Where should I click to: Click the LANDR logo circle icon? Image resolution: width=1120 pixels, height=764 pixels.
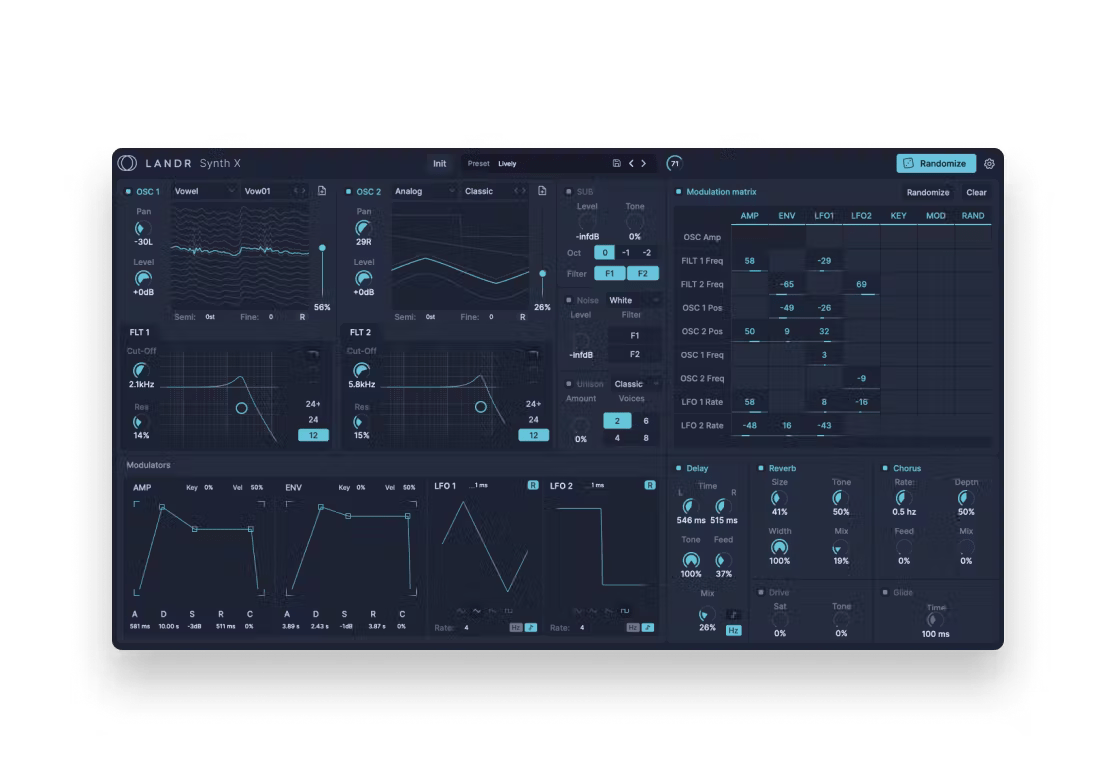click(x=127, y=163)
